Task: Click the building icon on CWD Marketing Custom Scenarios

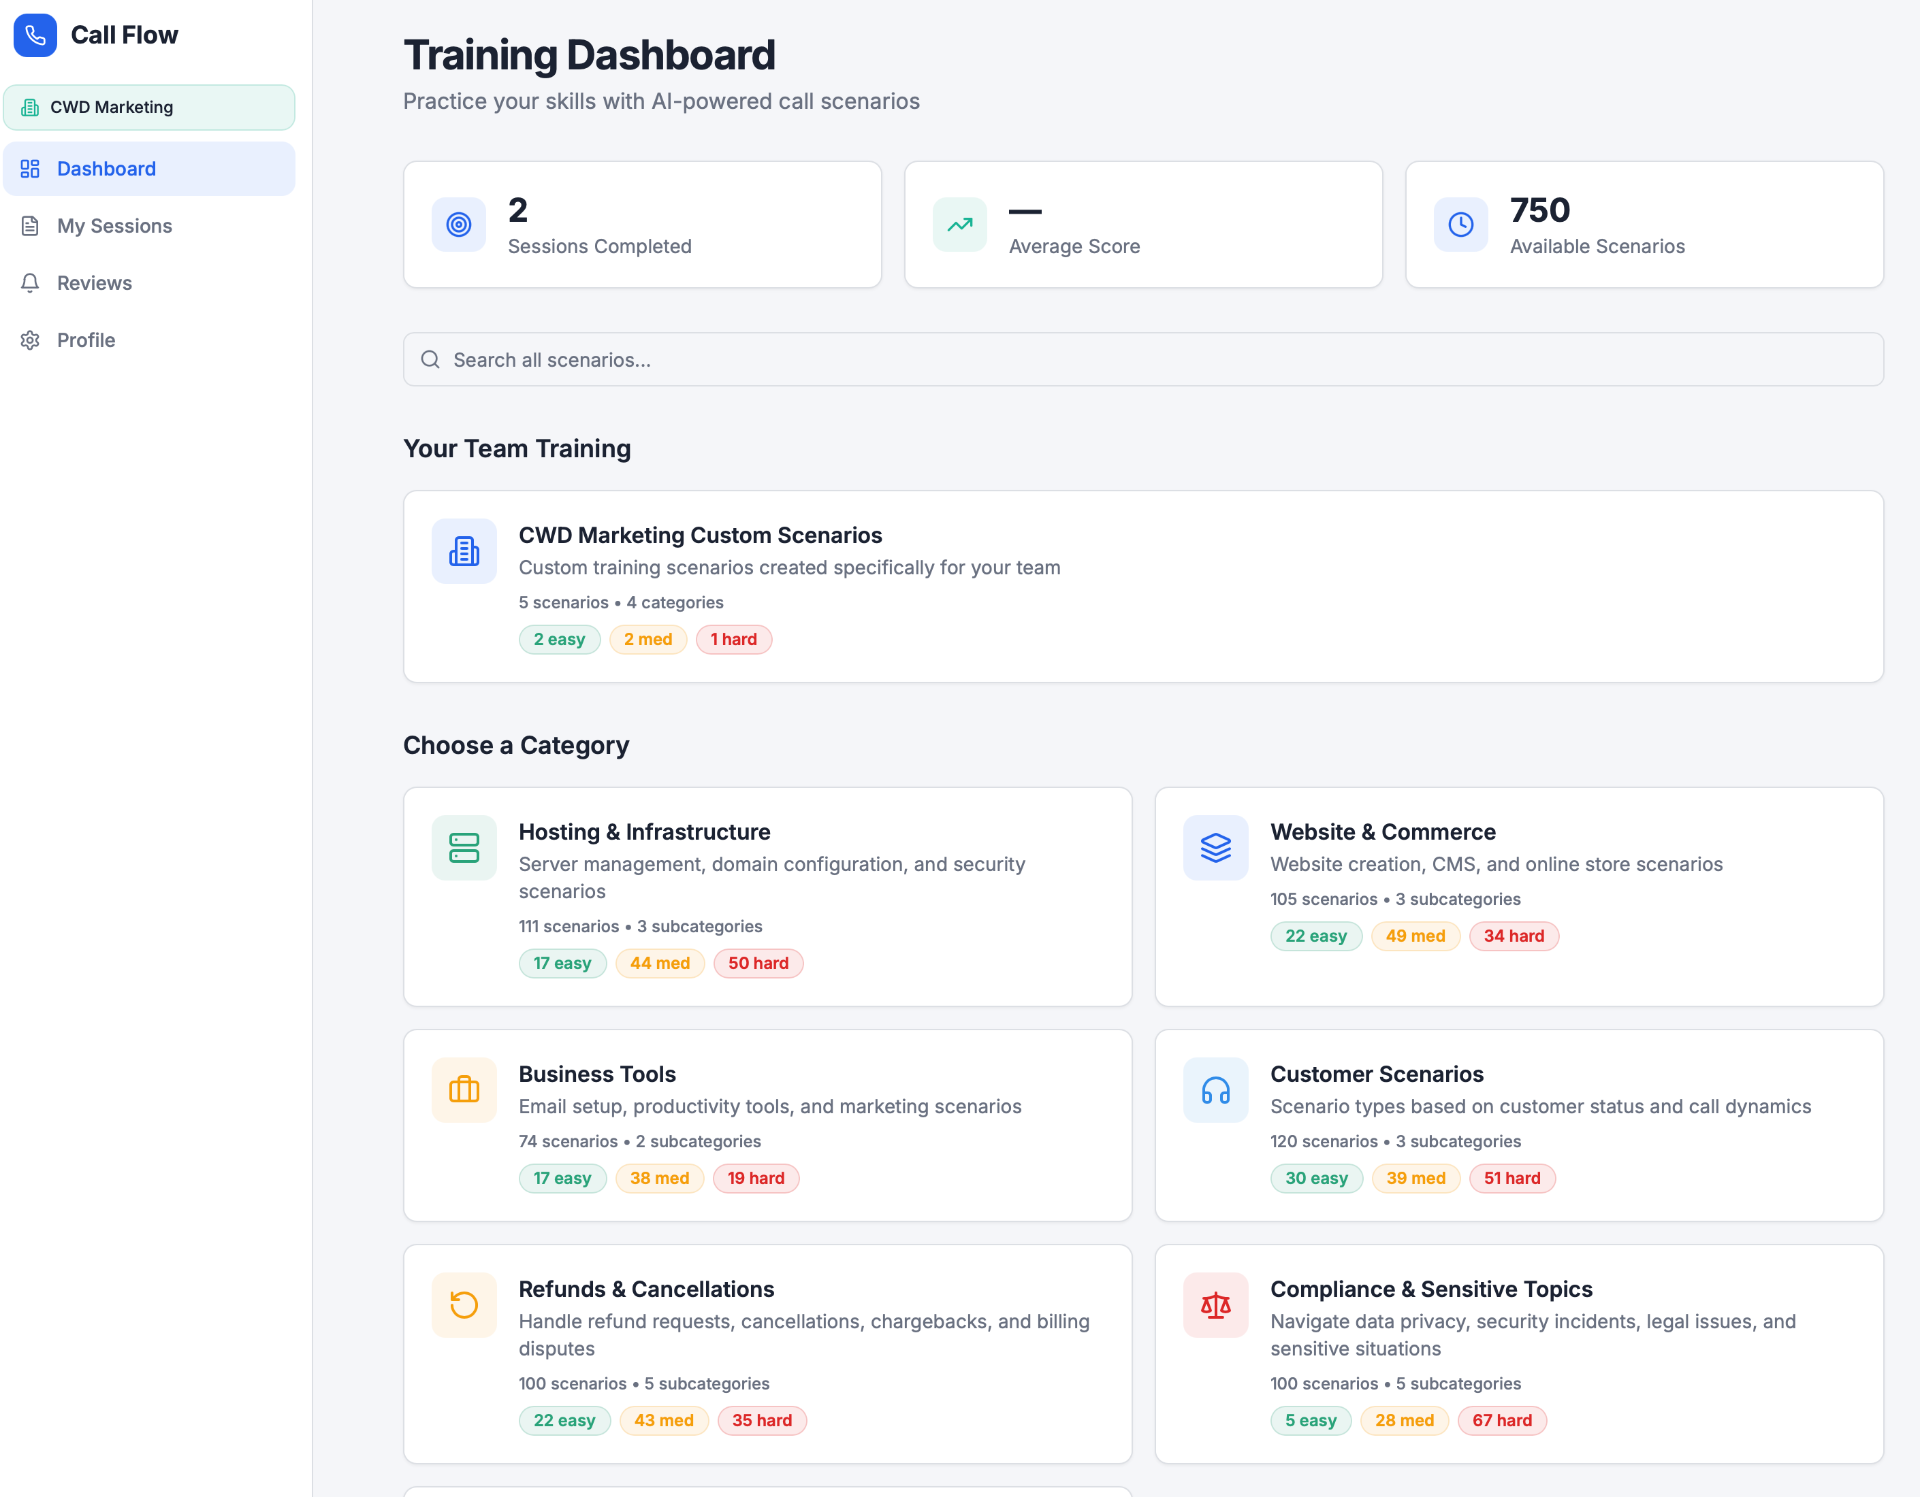Action: 464,551
